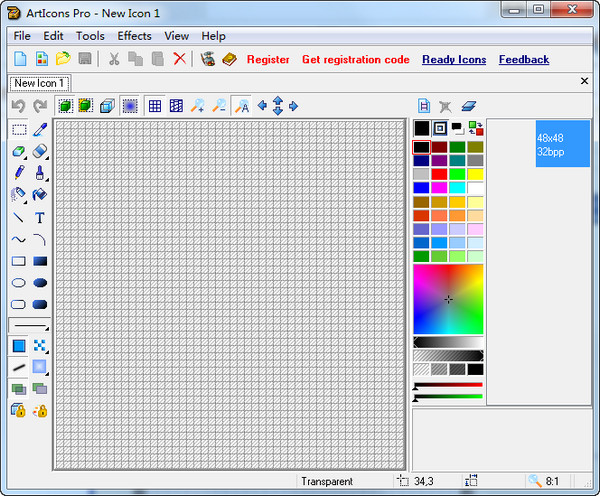Open the line style dropdown
Screen dimensions: 600x496
tap(29, 326)
